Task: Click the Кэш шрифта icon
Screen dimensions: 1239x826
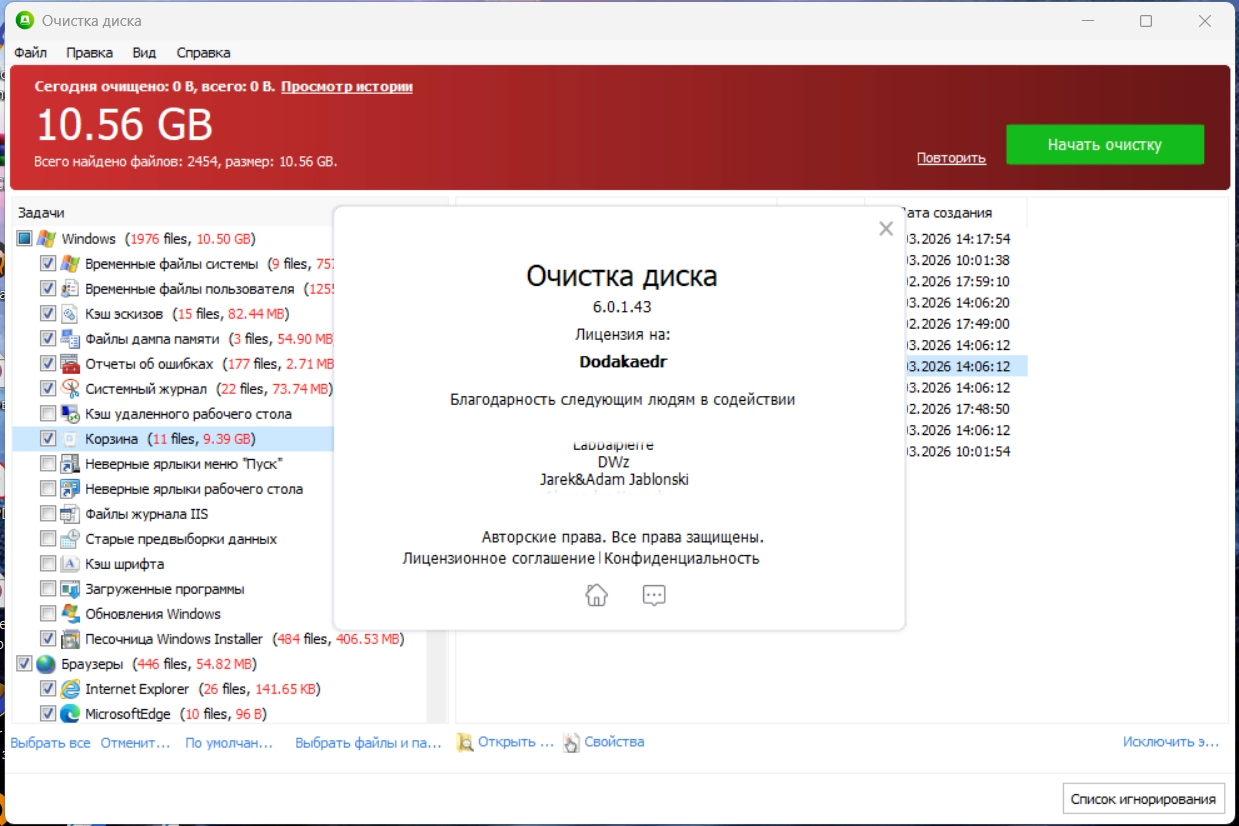Action: click(70, 564)
